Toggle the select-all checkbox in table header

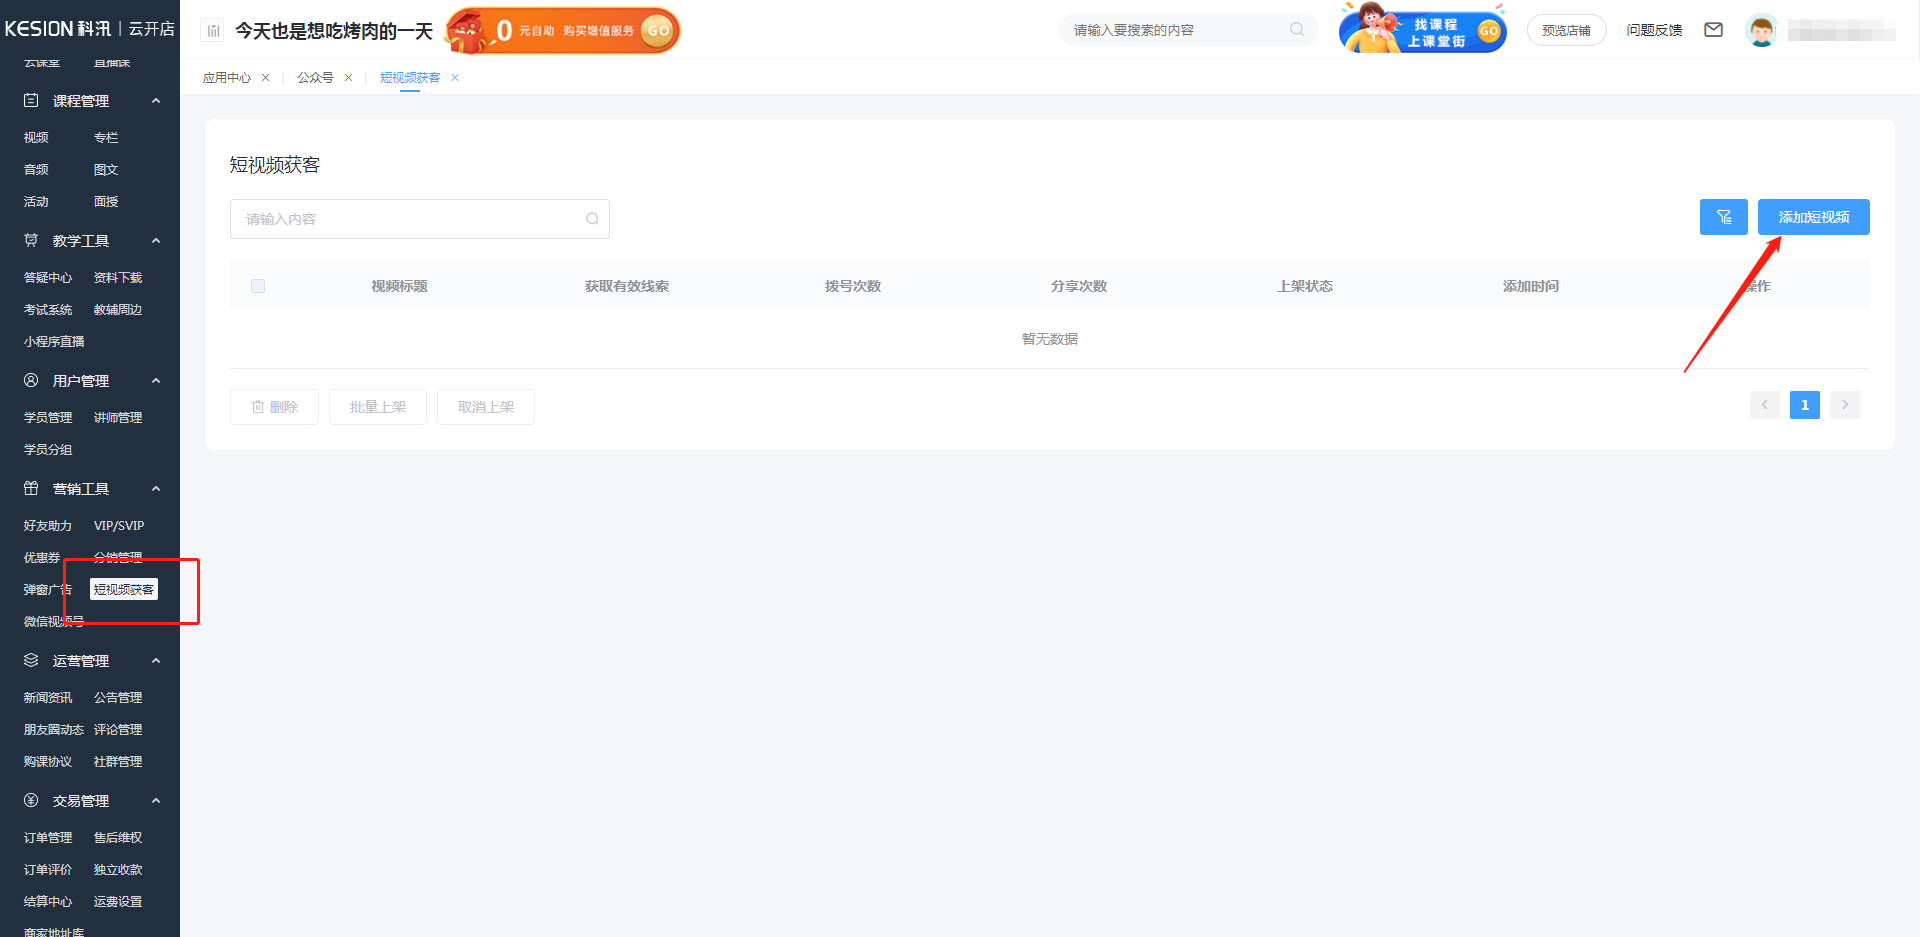coord(258,286)
